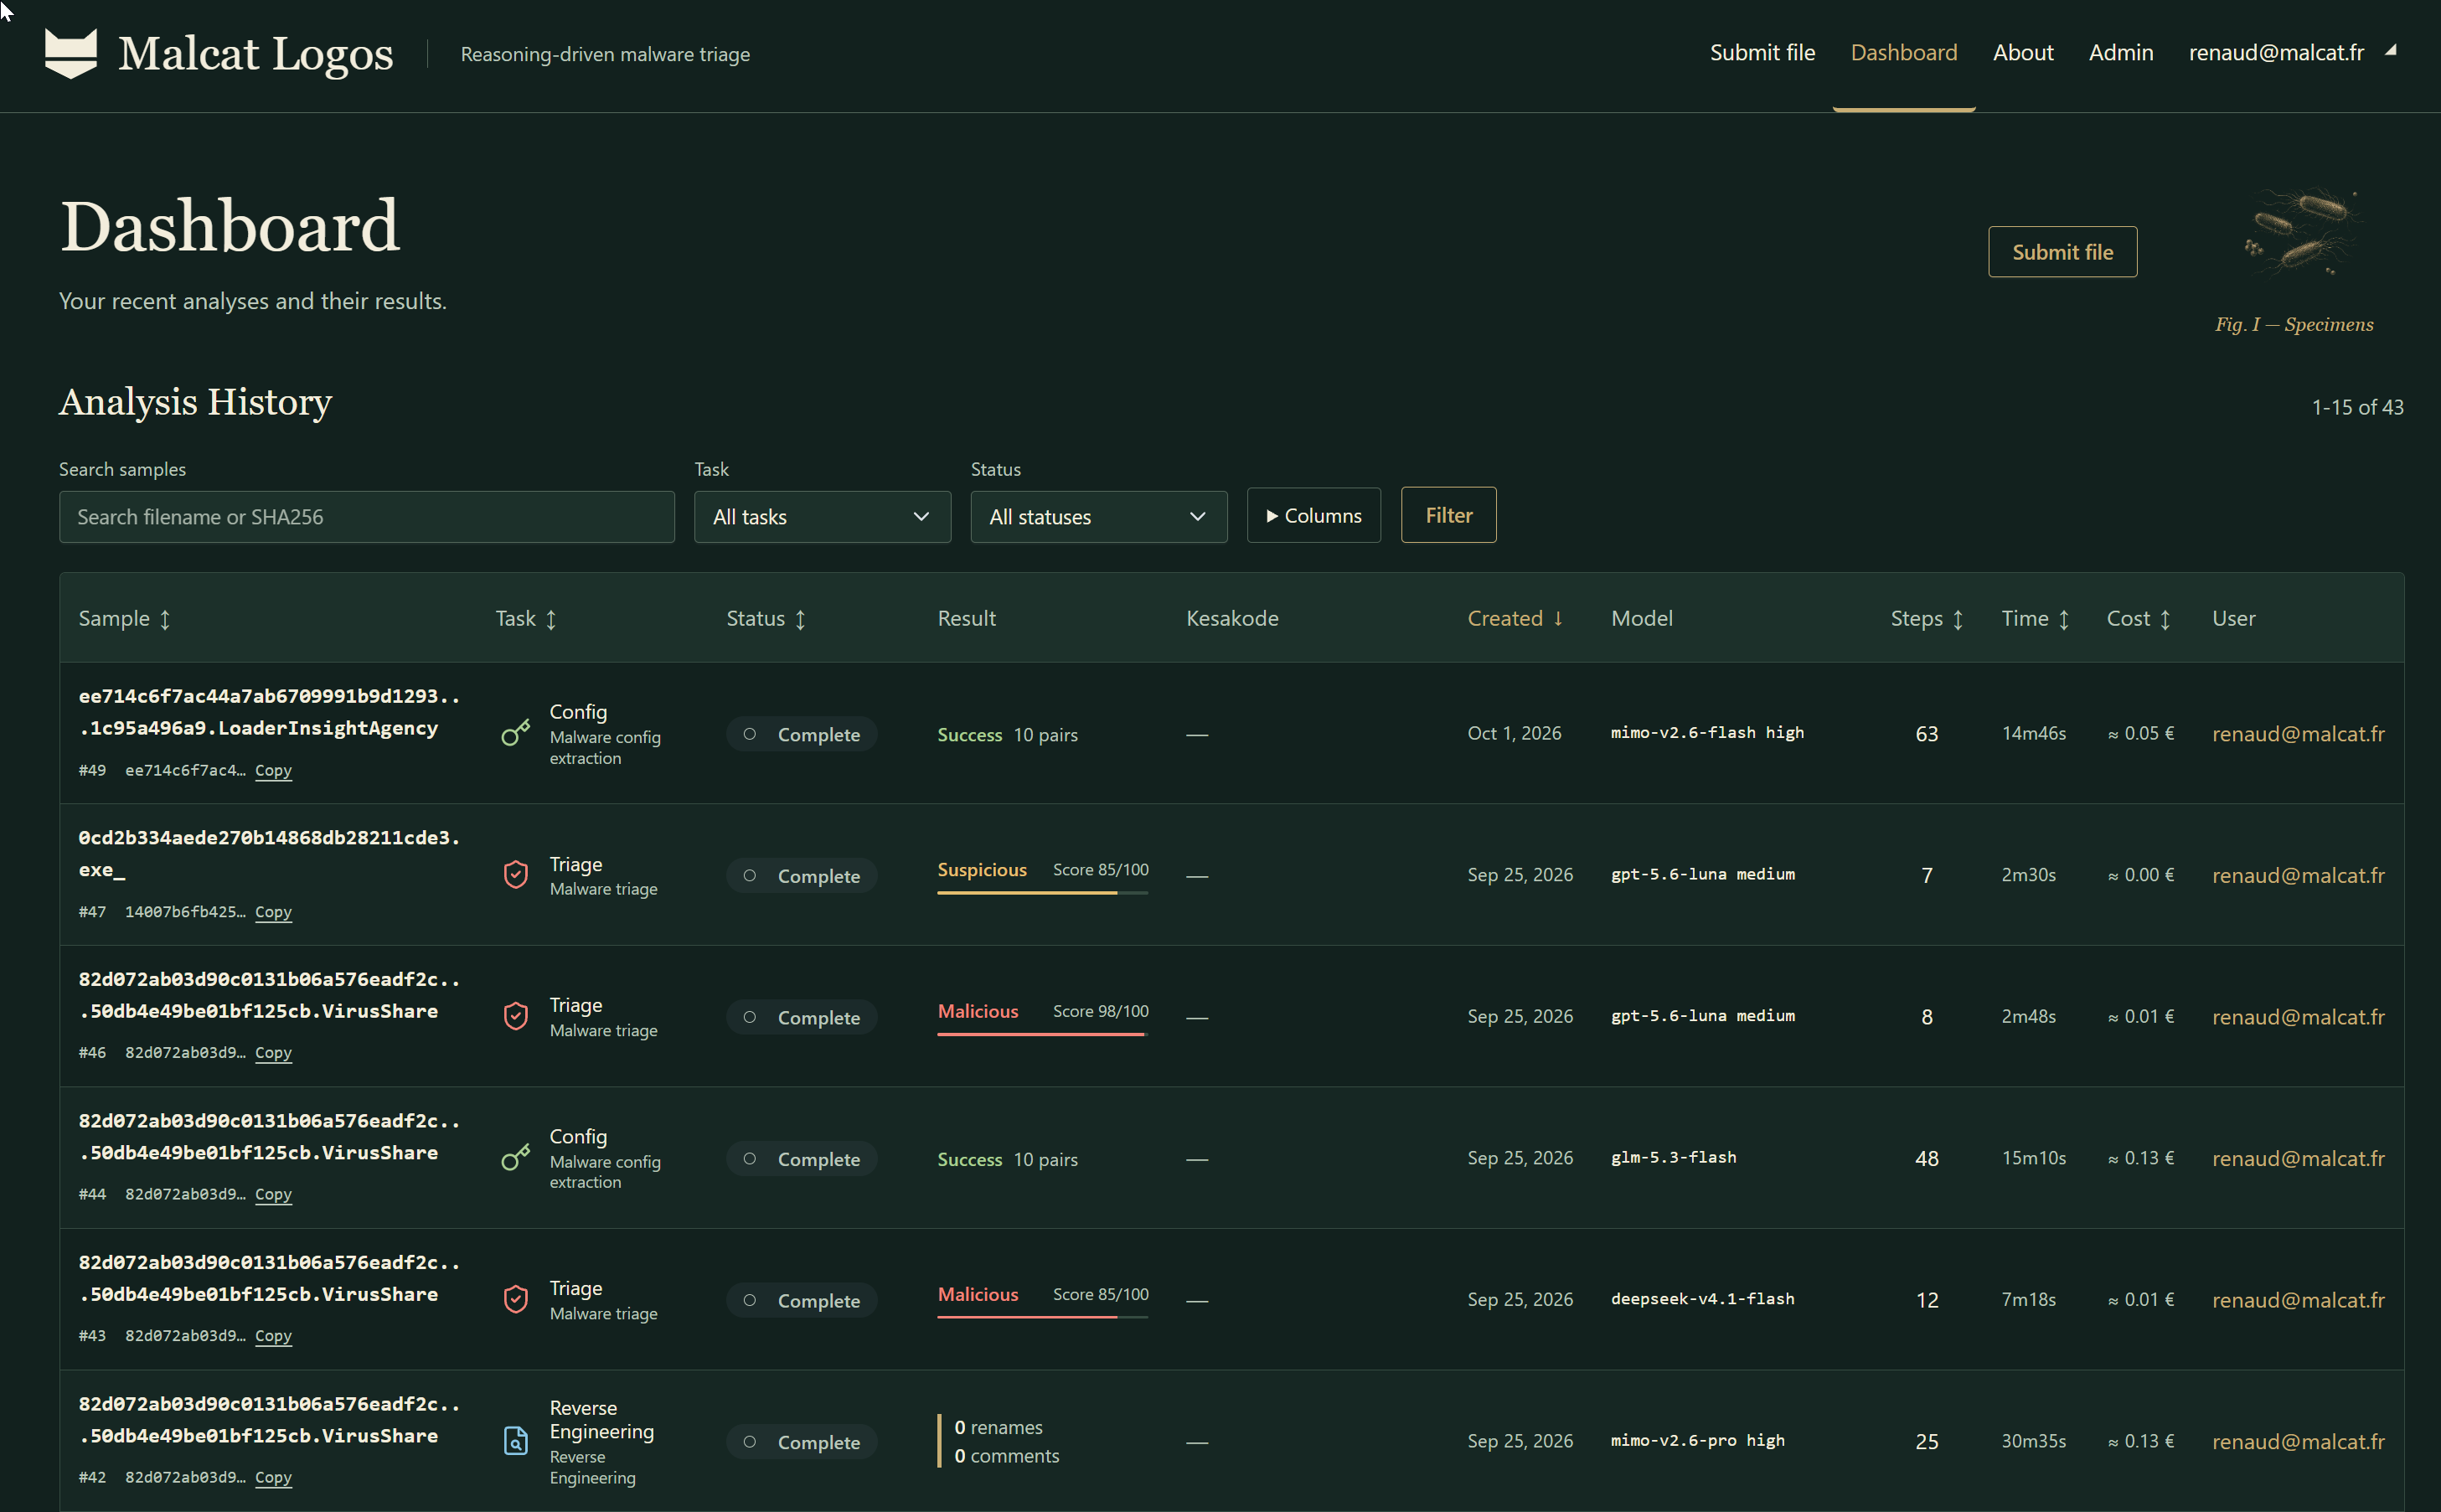
Task: Click the shield icon in row #43 Triage
Action: (515, 1299)
